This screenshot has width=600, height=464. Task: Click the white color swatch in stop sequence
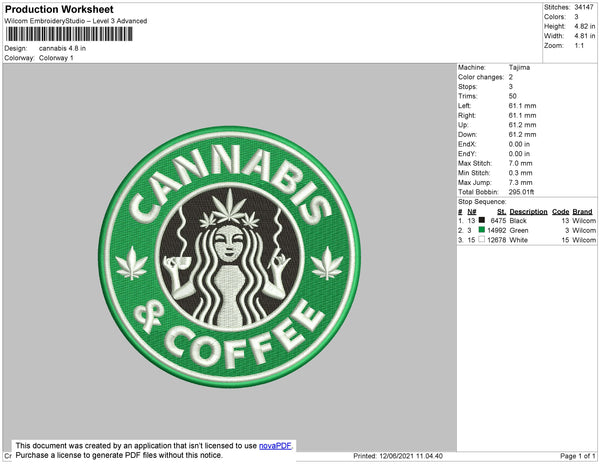(482, 239)
